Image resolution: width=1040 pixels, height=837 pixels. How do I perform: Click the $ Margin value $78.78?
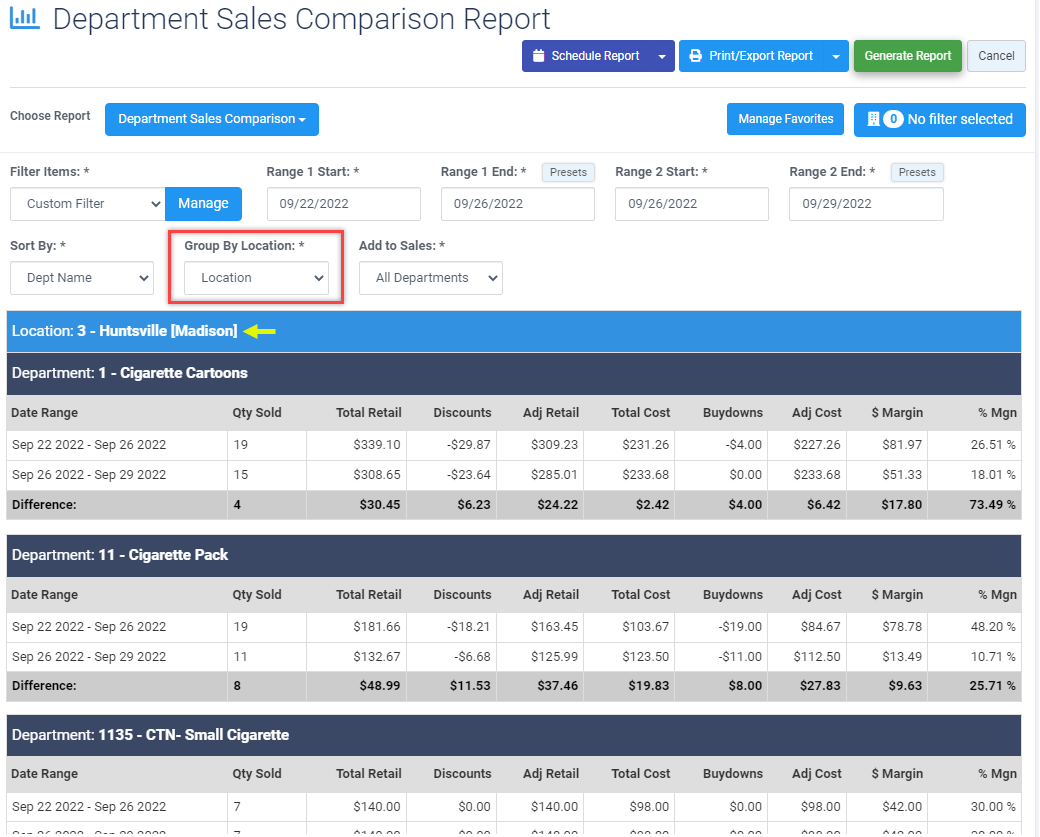[x=902, y=627]
